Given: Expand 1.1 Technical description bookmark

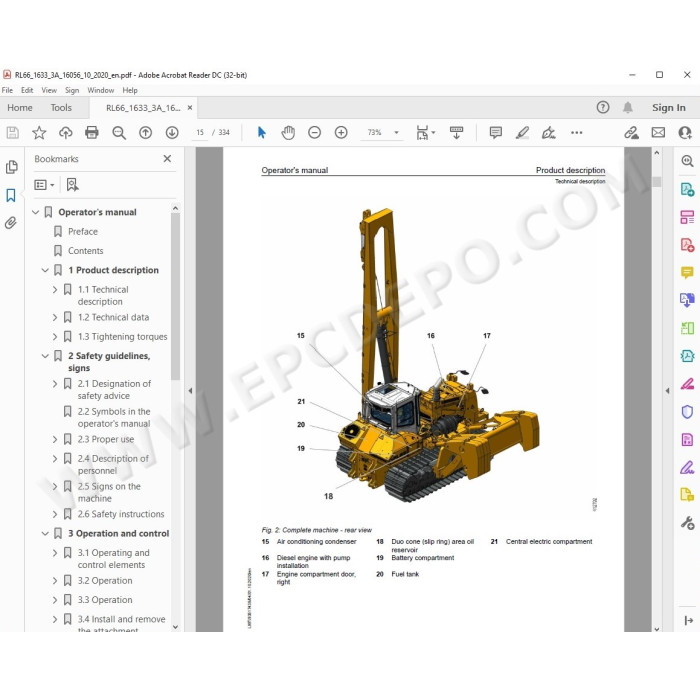Looking at the screenshot, I should [55, 290].
